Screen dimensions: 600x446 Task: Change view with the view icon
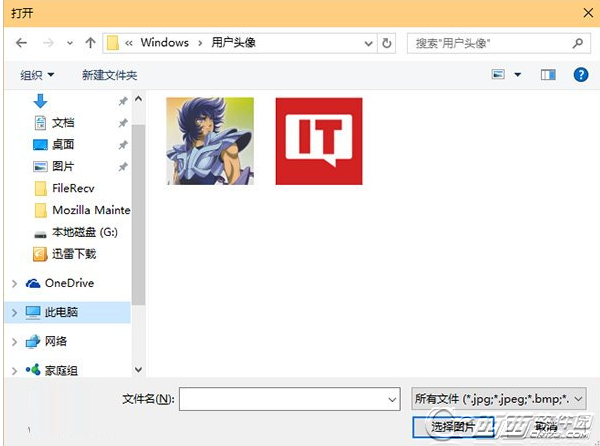tap(498, 74)
